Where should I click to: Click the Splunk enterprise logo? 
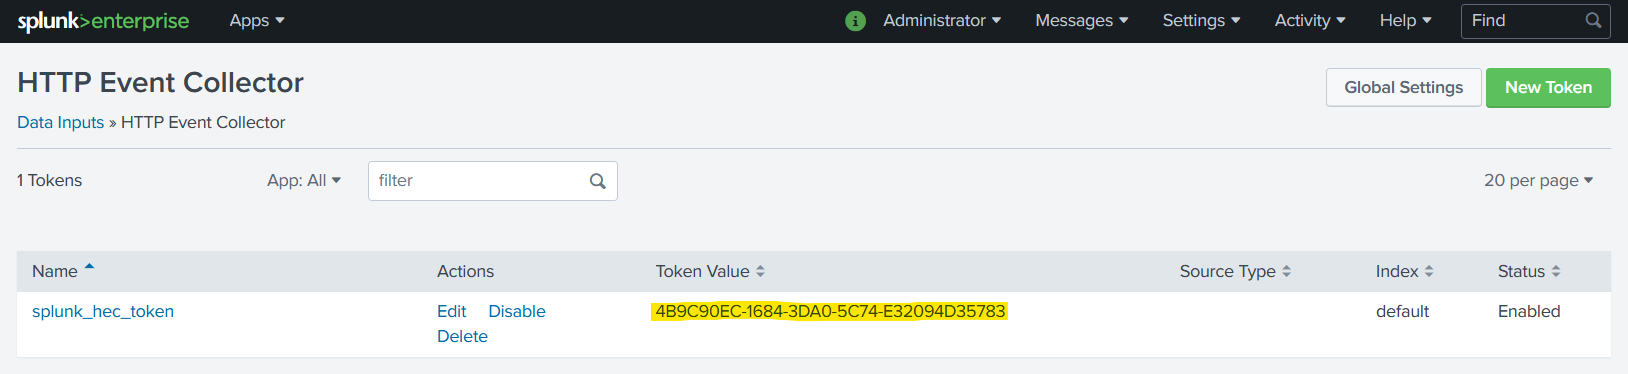click(103, 21)
